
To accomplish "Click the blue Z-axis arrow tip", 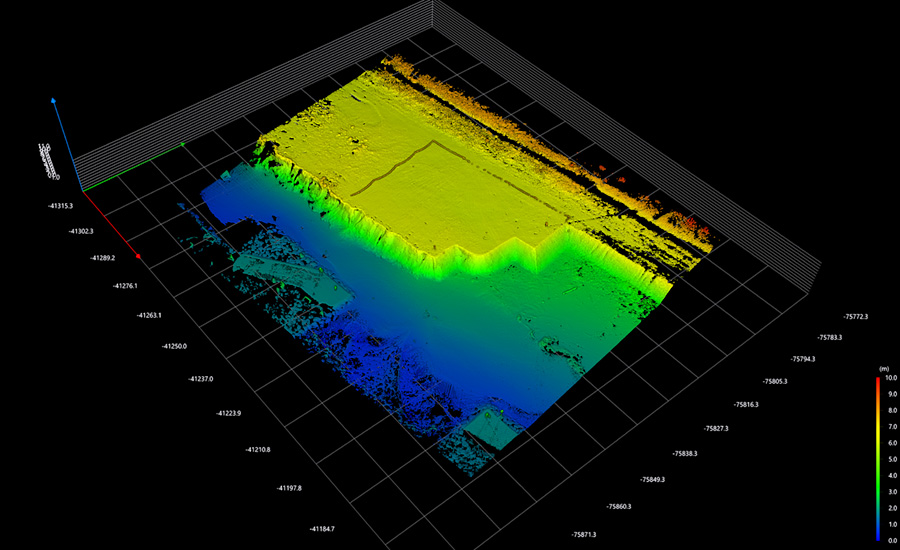I will click(53, 101).
